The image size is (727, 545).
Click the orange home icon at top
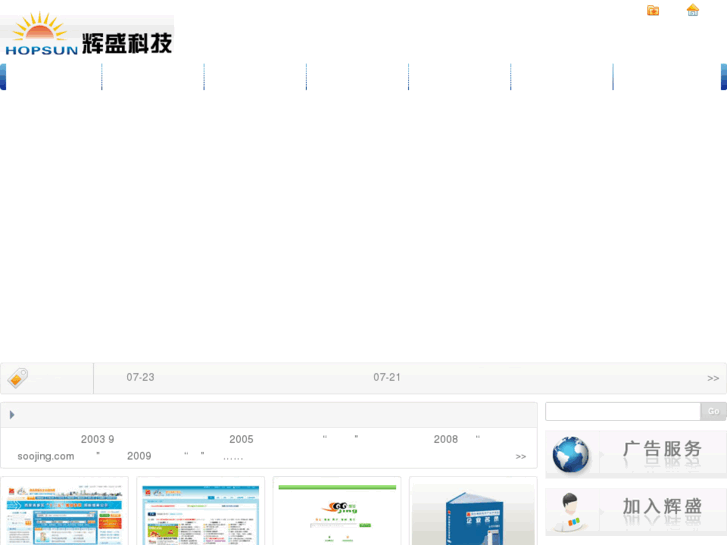tap(693, 10)
